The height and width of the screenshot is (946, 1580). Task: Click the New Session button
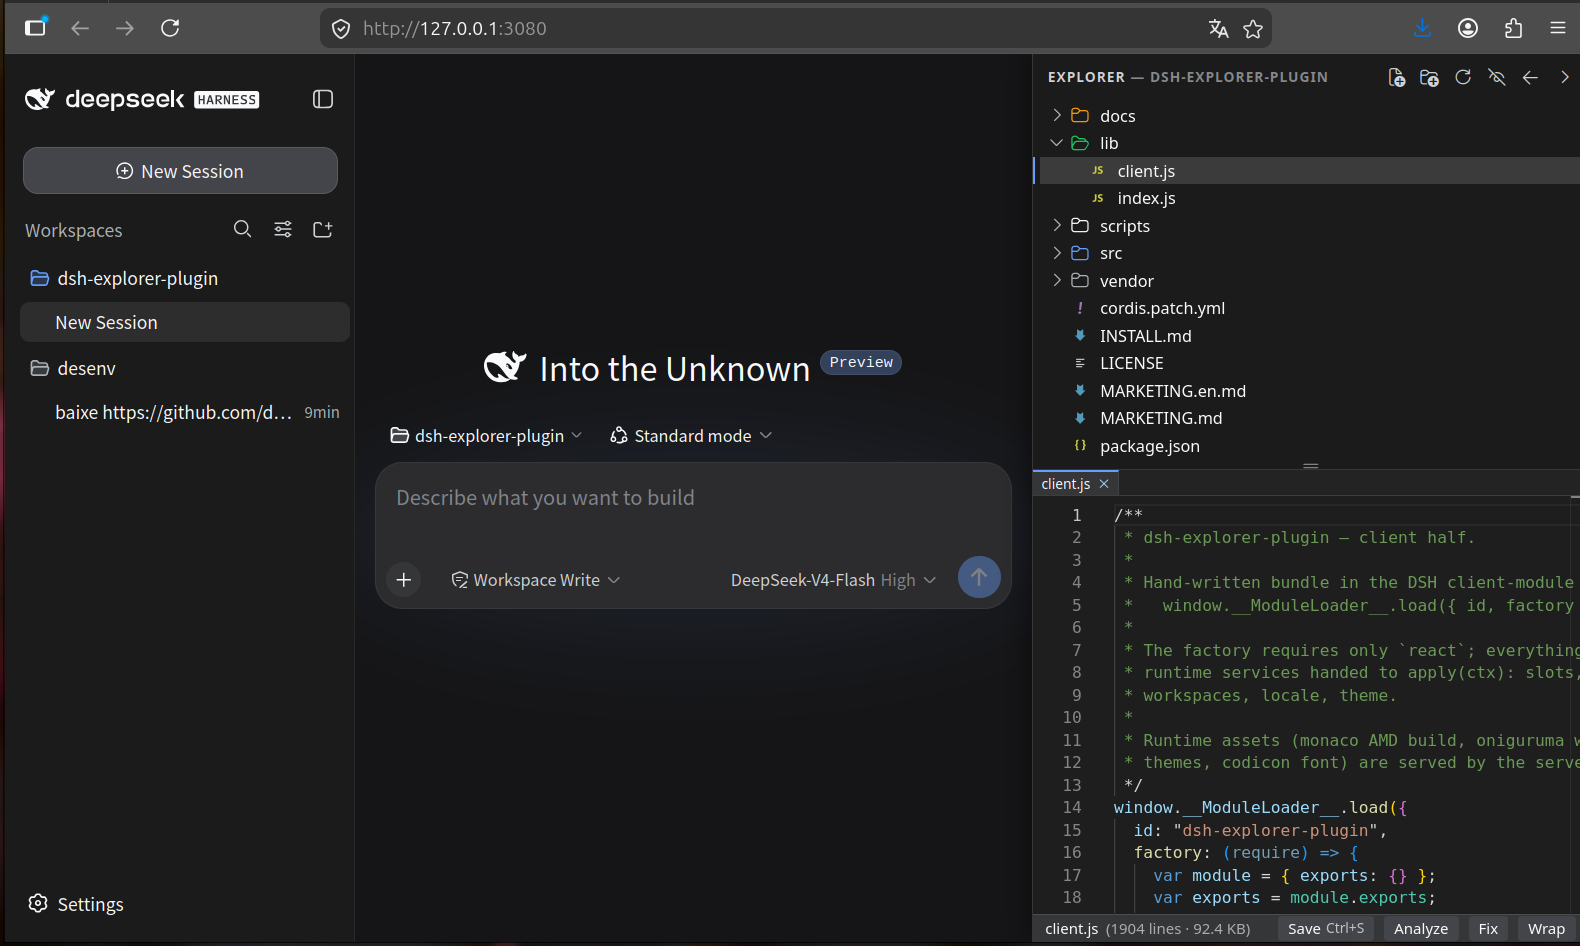(180, 171)
